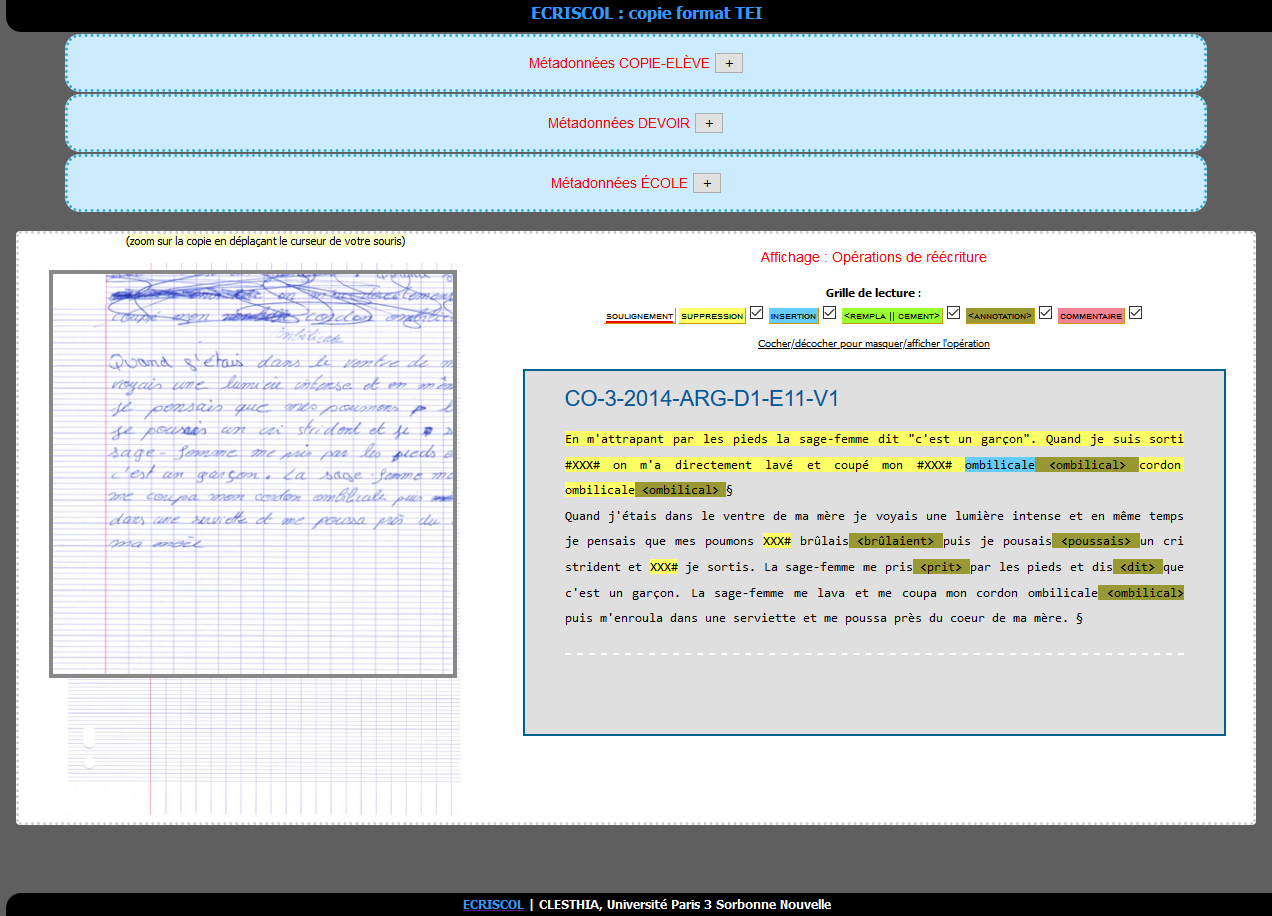The height and width of the screenshot is (916, 1272).
Task: Click the pink COMMENTAIRE legend swatch
Action: pyautogui.click(x=1091, y=316)
